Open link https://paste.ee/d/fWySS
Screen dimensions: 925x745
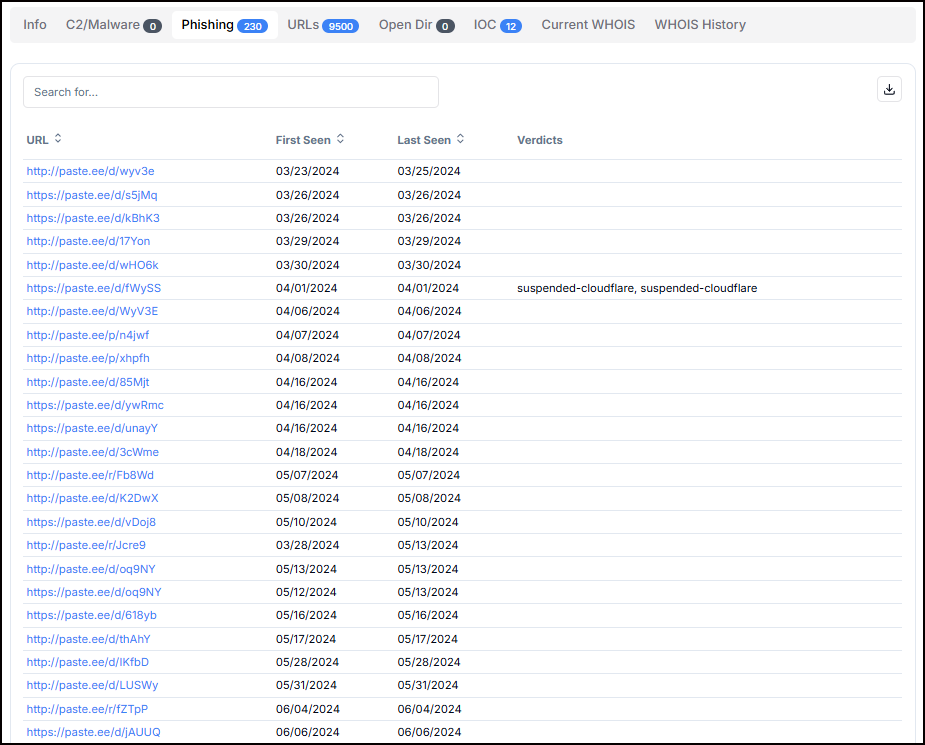tap(94, 288)
